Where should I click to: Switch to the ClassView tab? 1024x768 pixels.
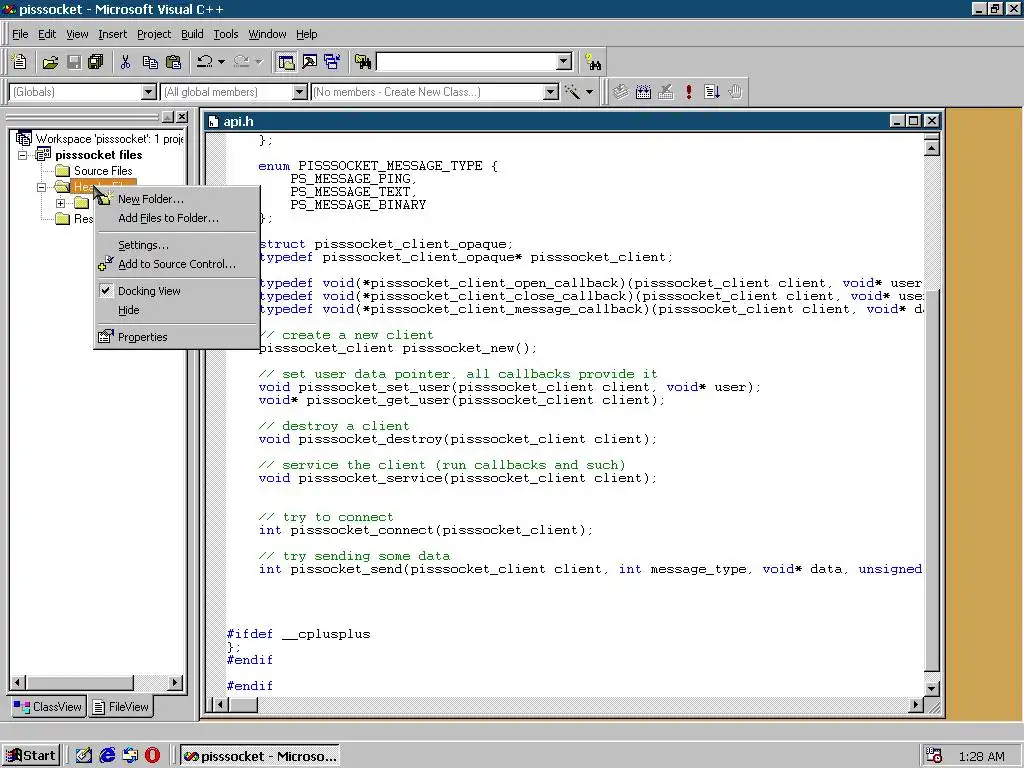pyautogui.click(x=48, y=707)
